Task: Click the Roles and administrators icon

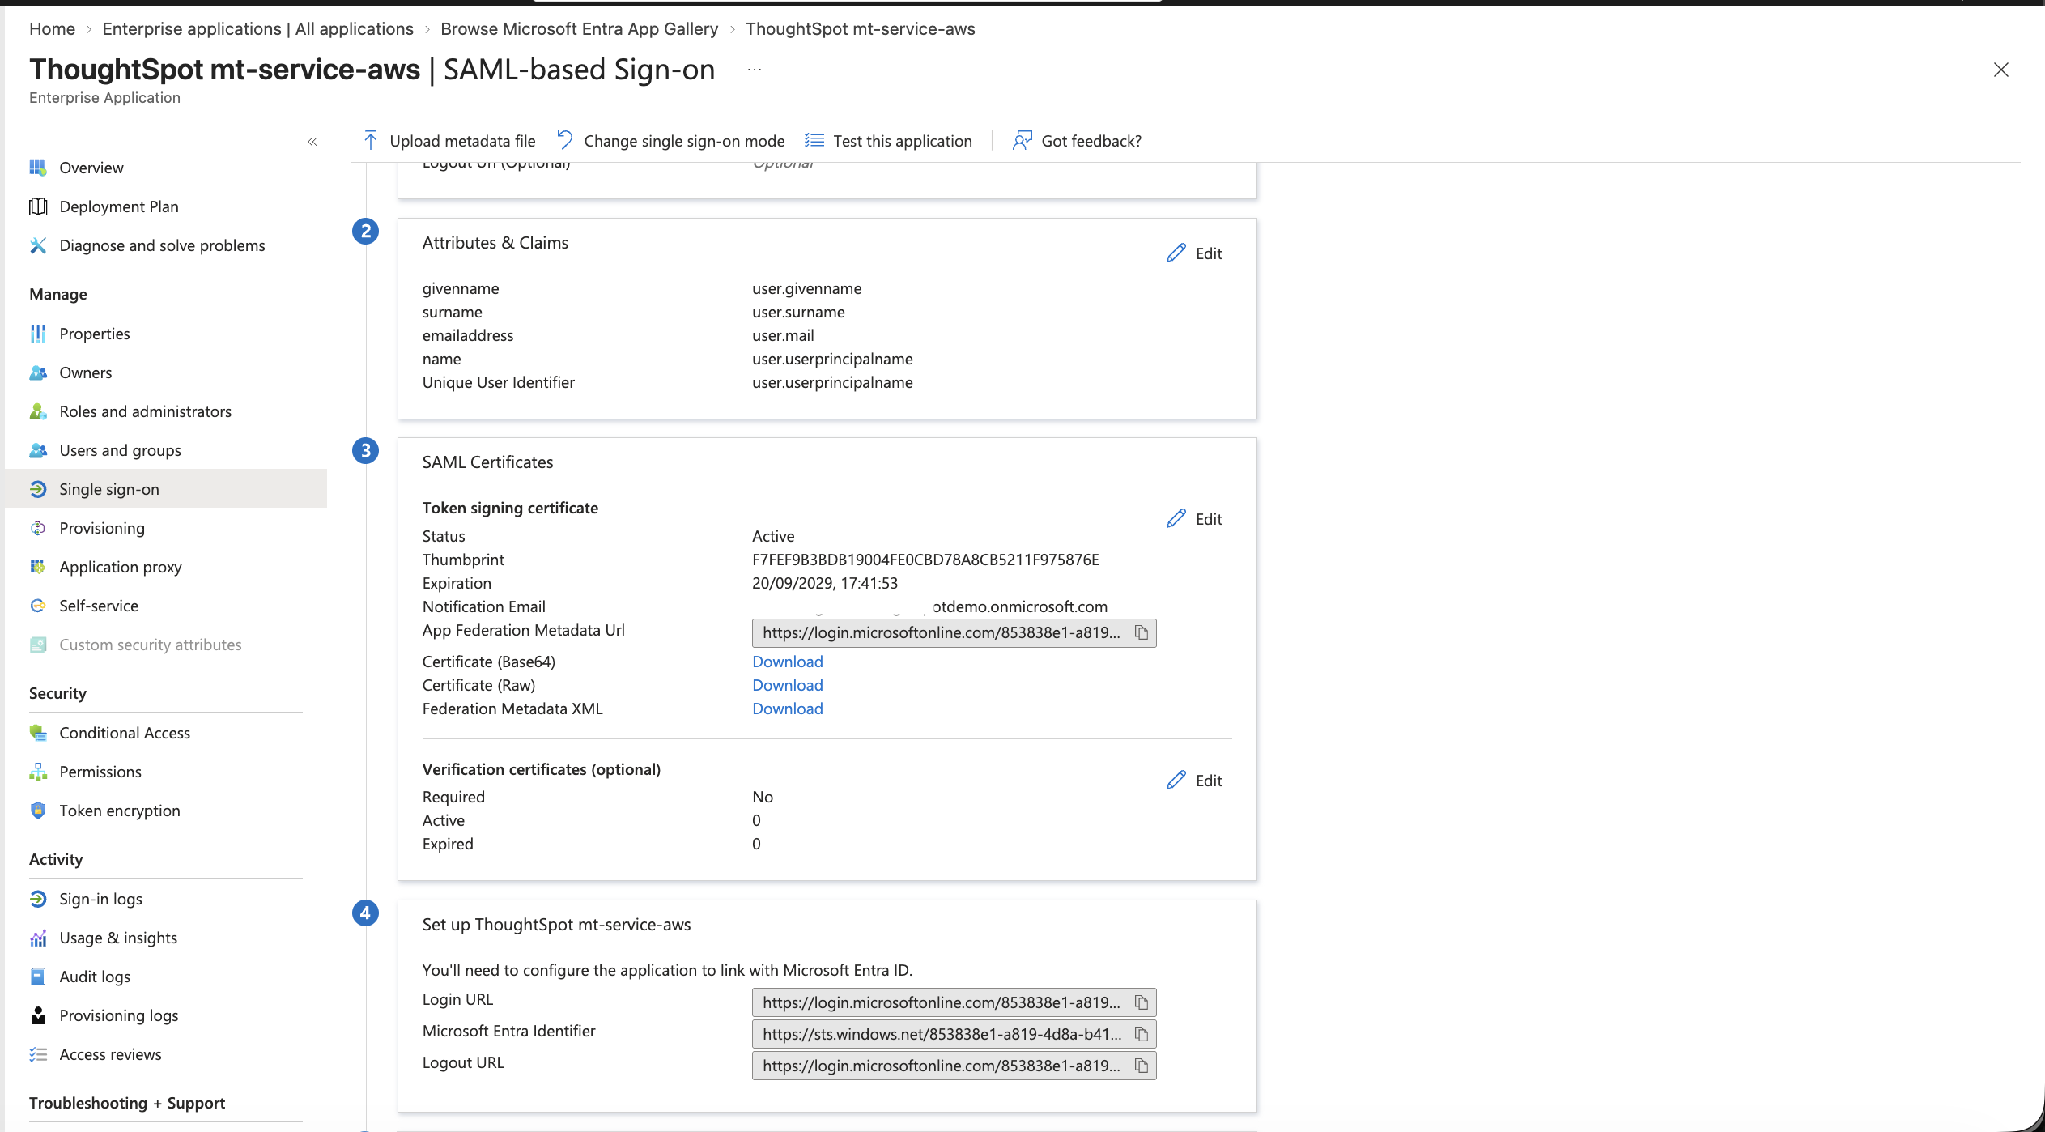Action: tap(38, 411)
